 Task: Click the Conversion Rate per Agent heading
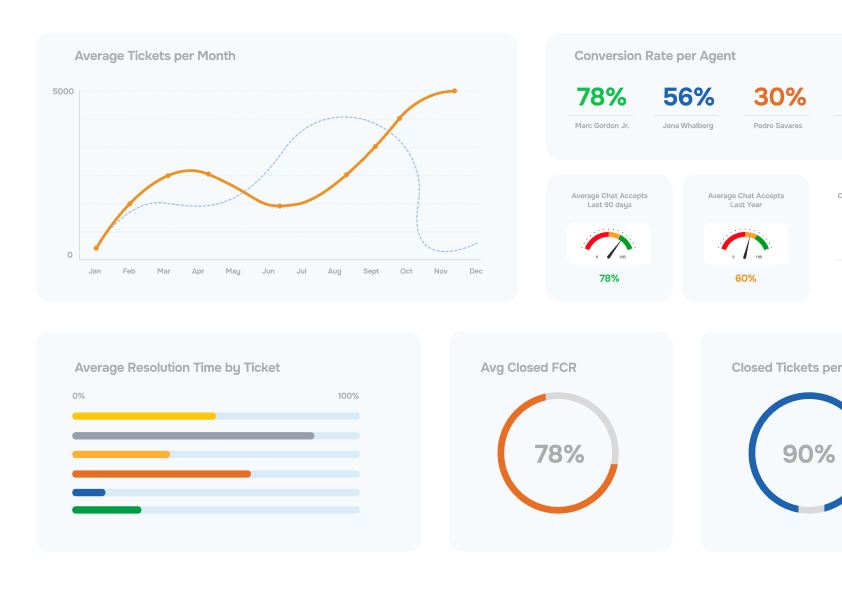coord(655,56)
